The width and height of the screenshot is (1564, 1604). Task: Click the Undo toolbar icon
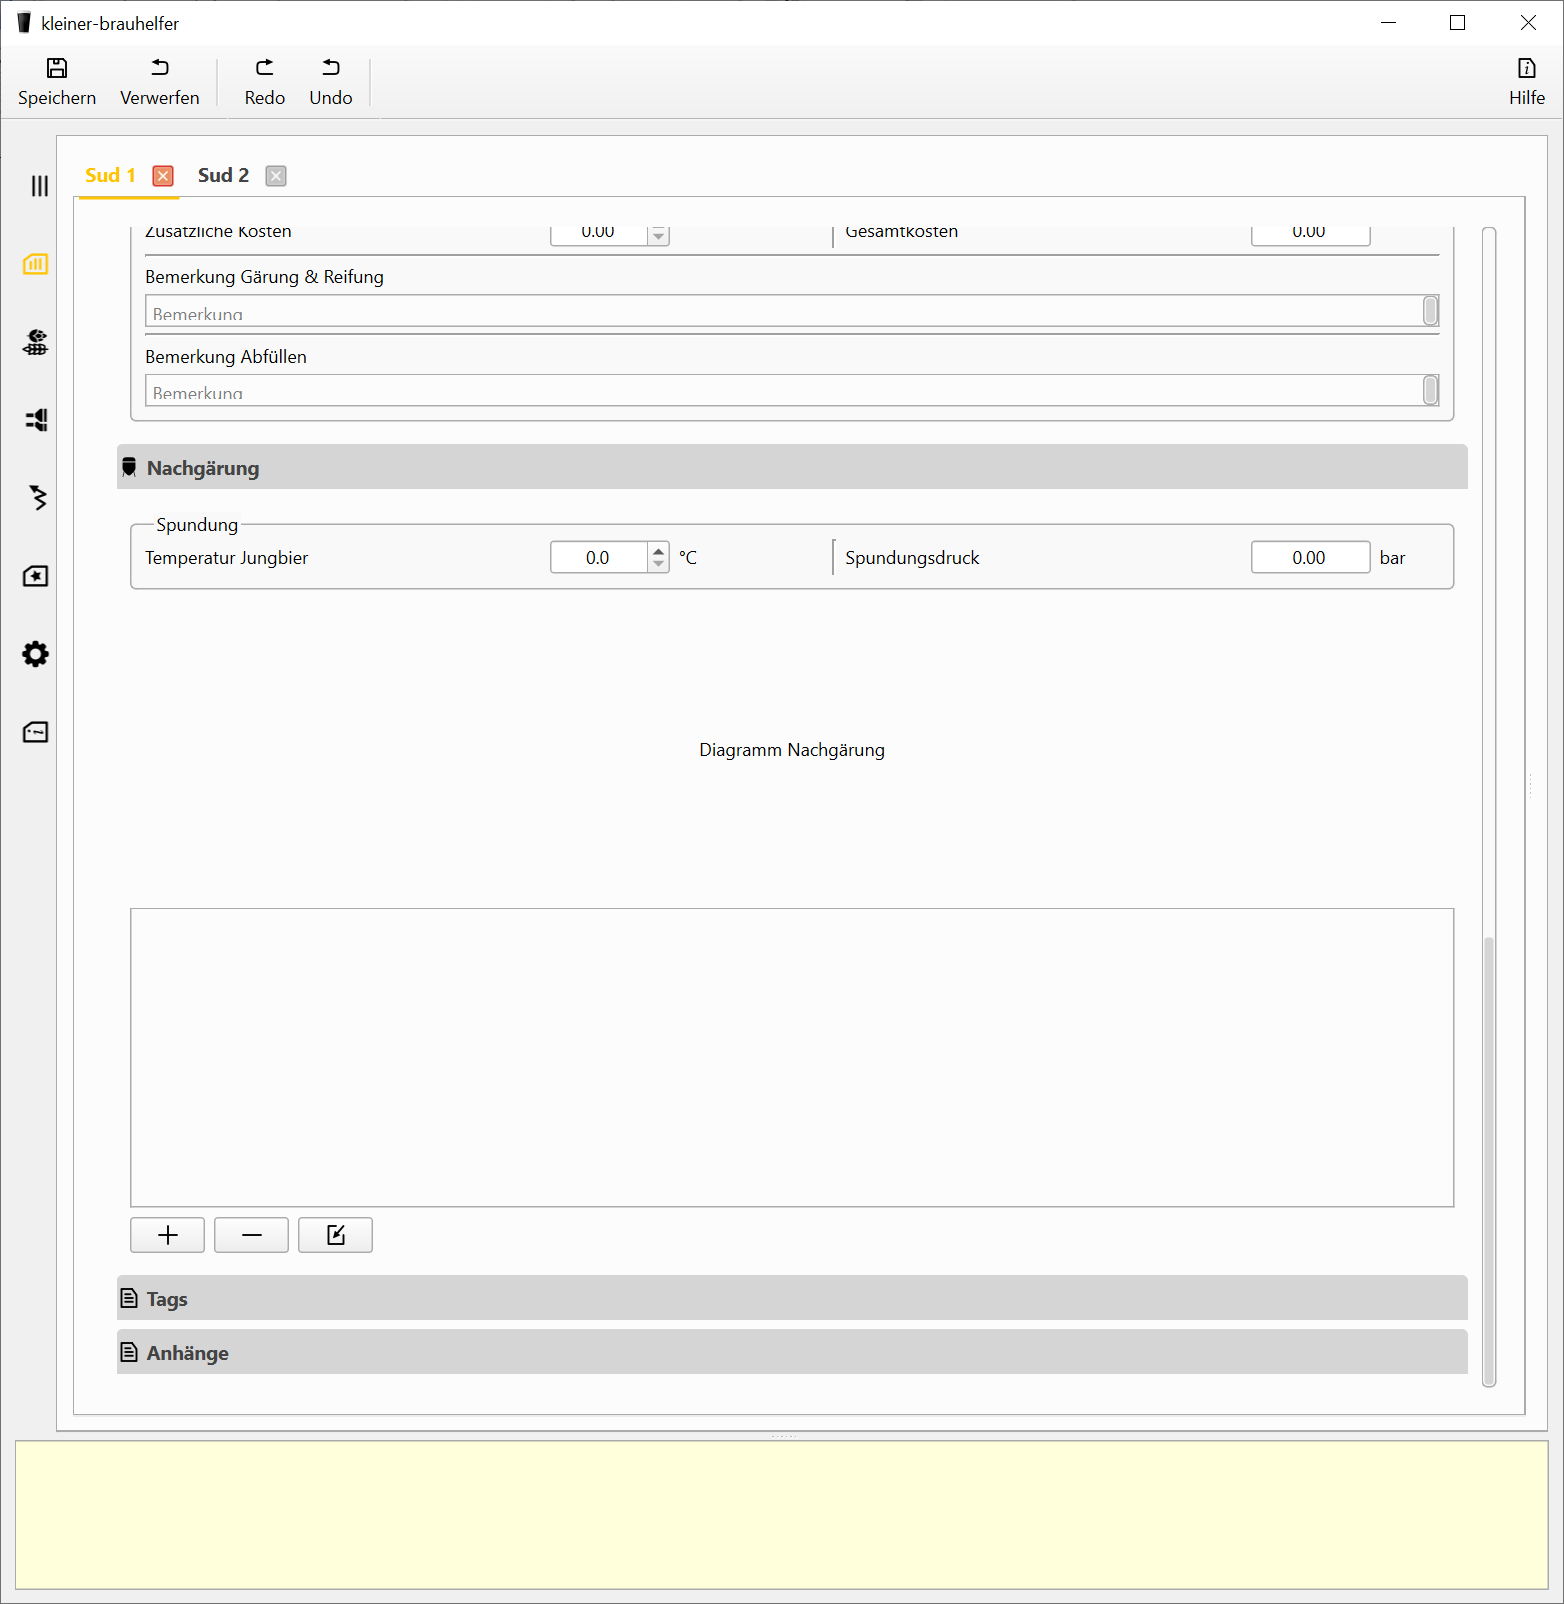click(x=331, y=68)
